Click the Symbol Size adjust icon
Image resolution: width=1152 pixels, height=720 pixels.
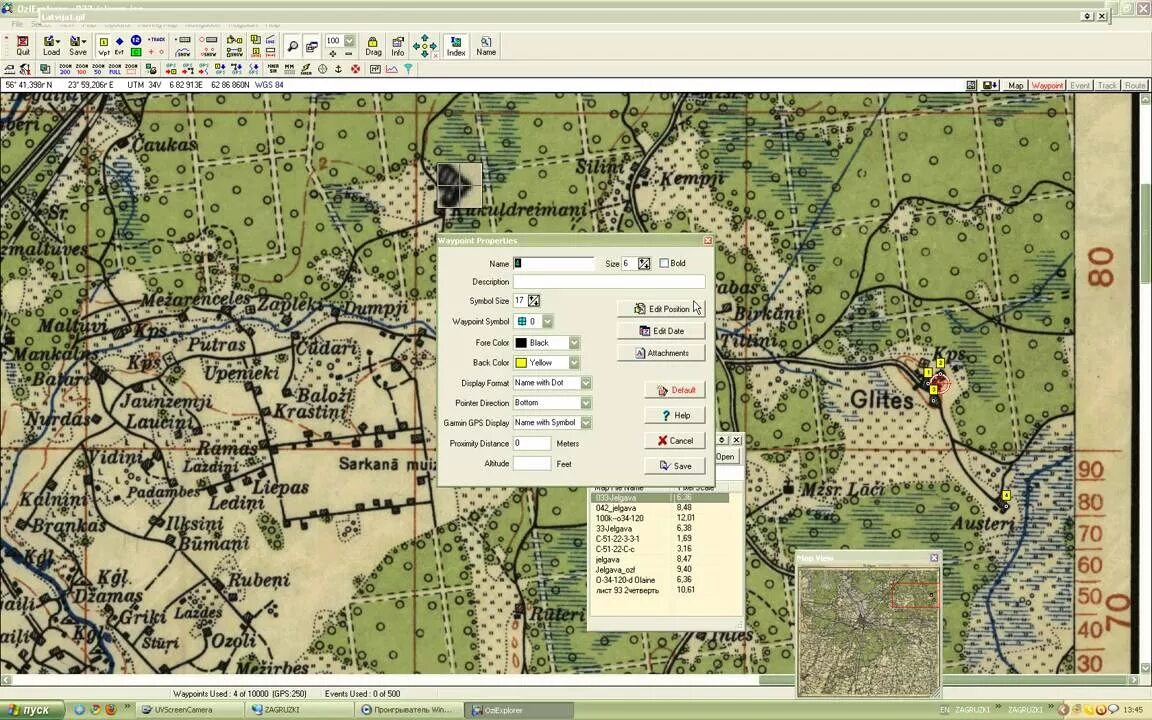534,300
